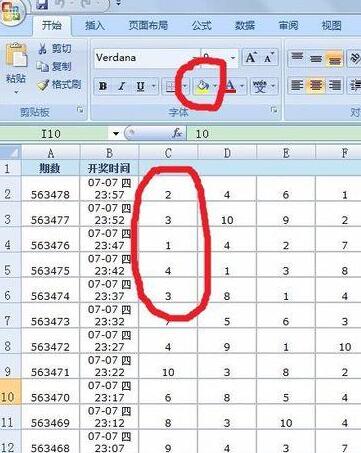
Task: Select row 2 header
Action: point(10,189)
